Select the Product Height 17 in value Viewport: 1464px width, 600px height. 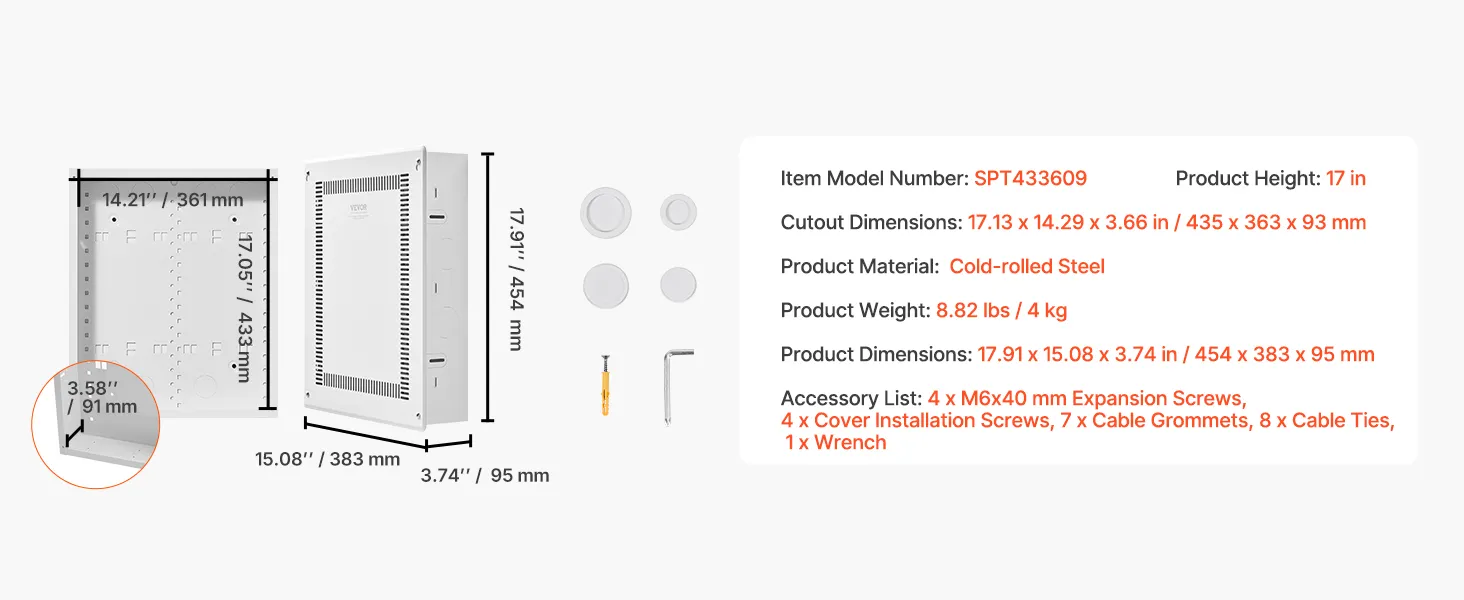pos(1345,178)
